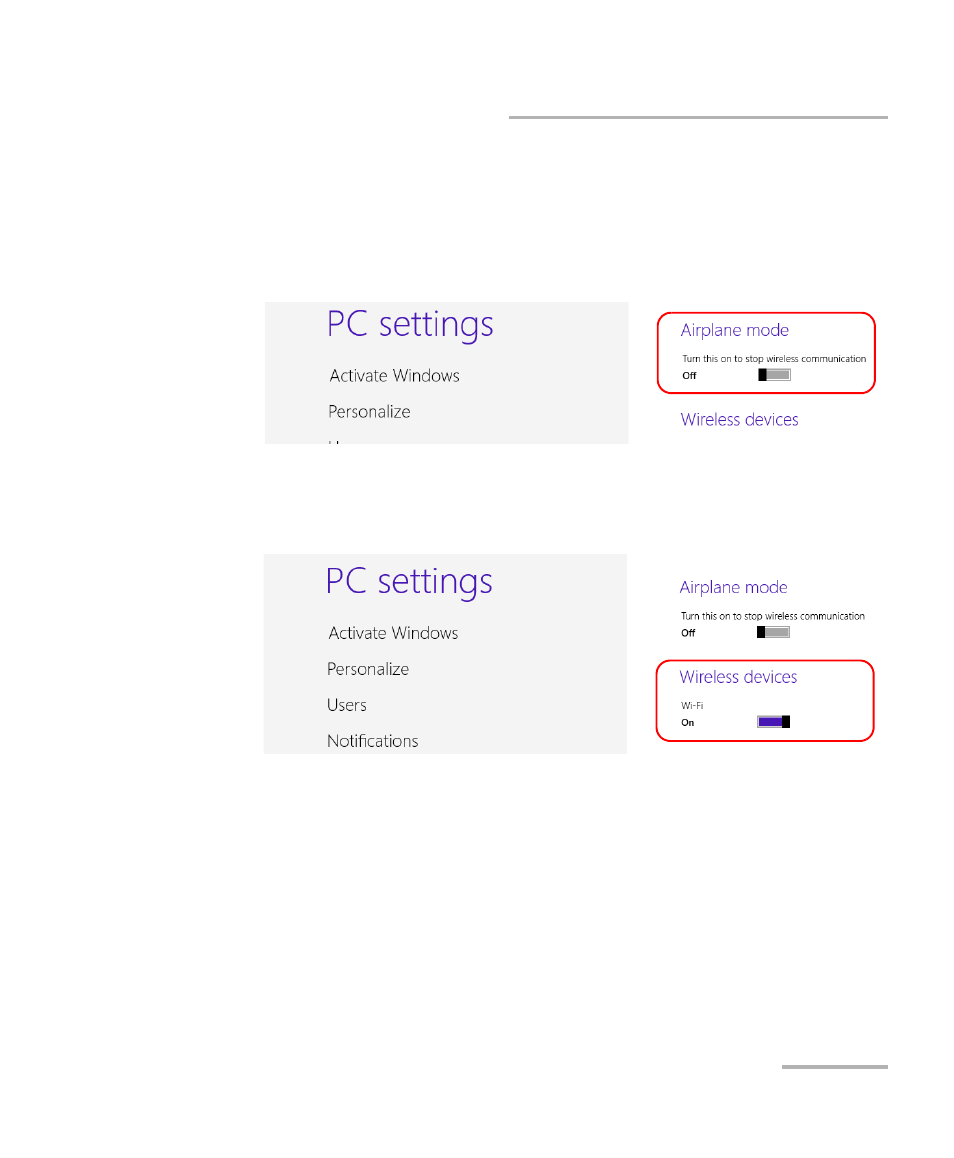This screenshot has width=954, height=1158.
Task: Click the airplane description text inside red outline
Action: (773, 359)
